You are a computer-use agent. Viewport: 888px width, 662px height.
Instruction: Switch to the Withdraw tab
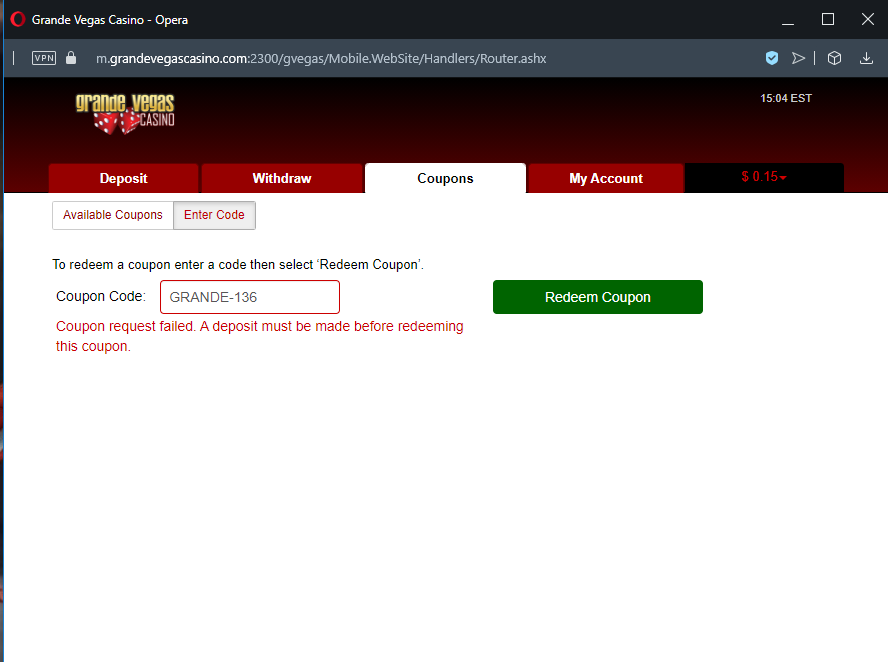click(282, 178)
